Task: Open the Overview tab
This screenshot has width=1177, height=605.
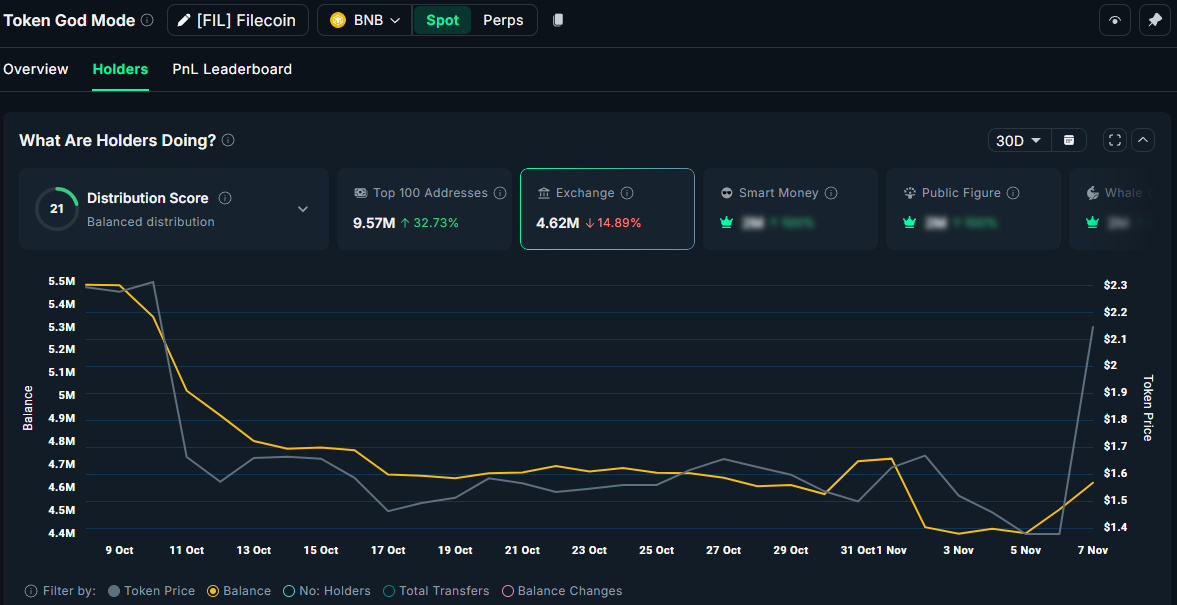Action: 36,69
